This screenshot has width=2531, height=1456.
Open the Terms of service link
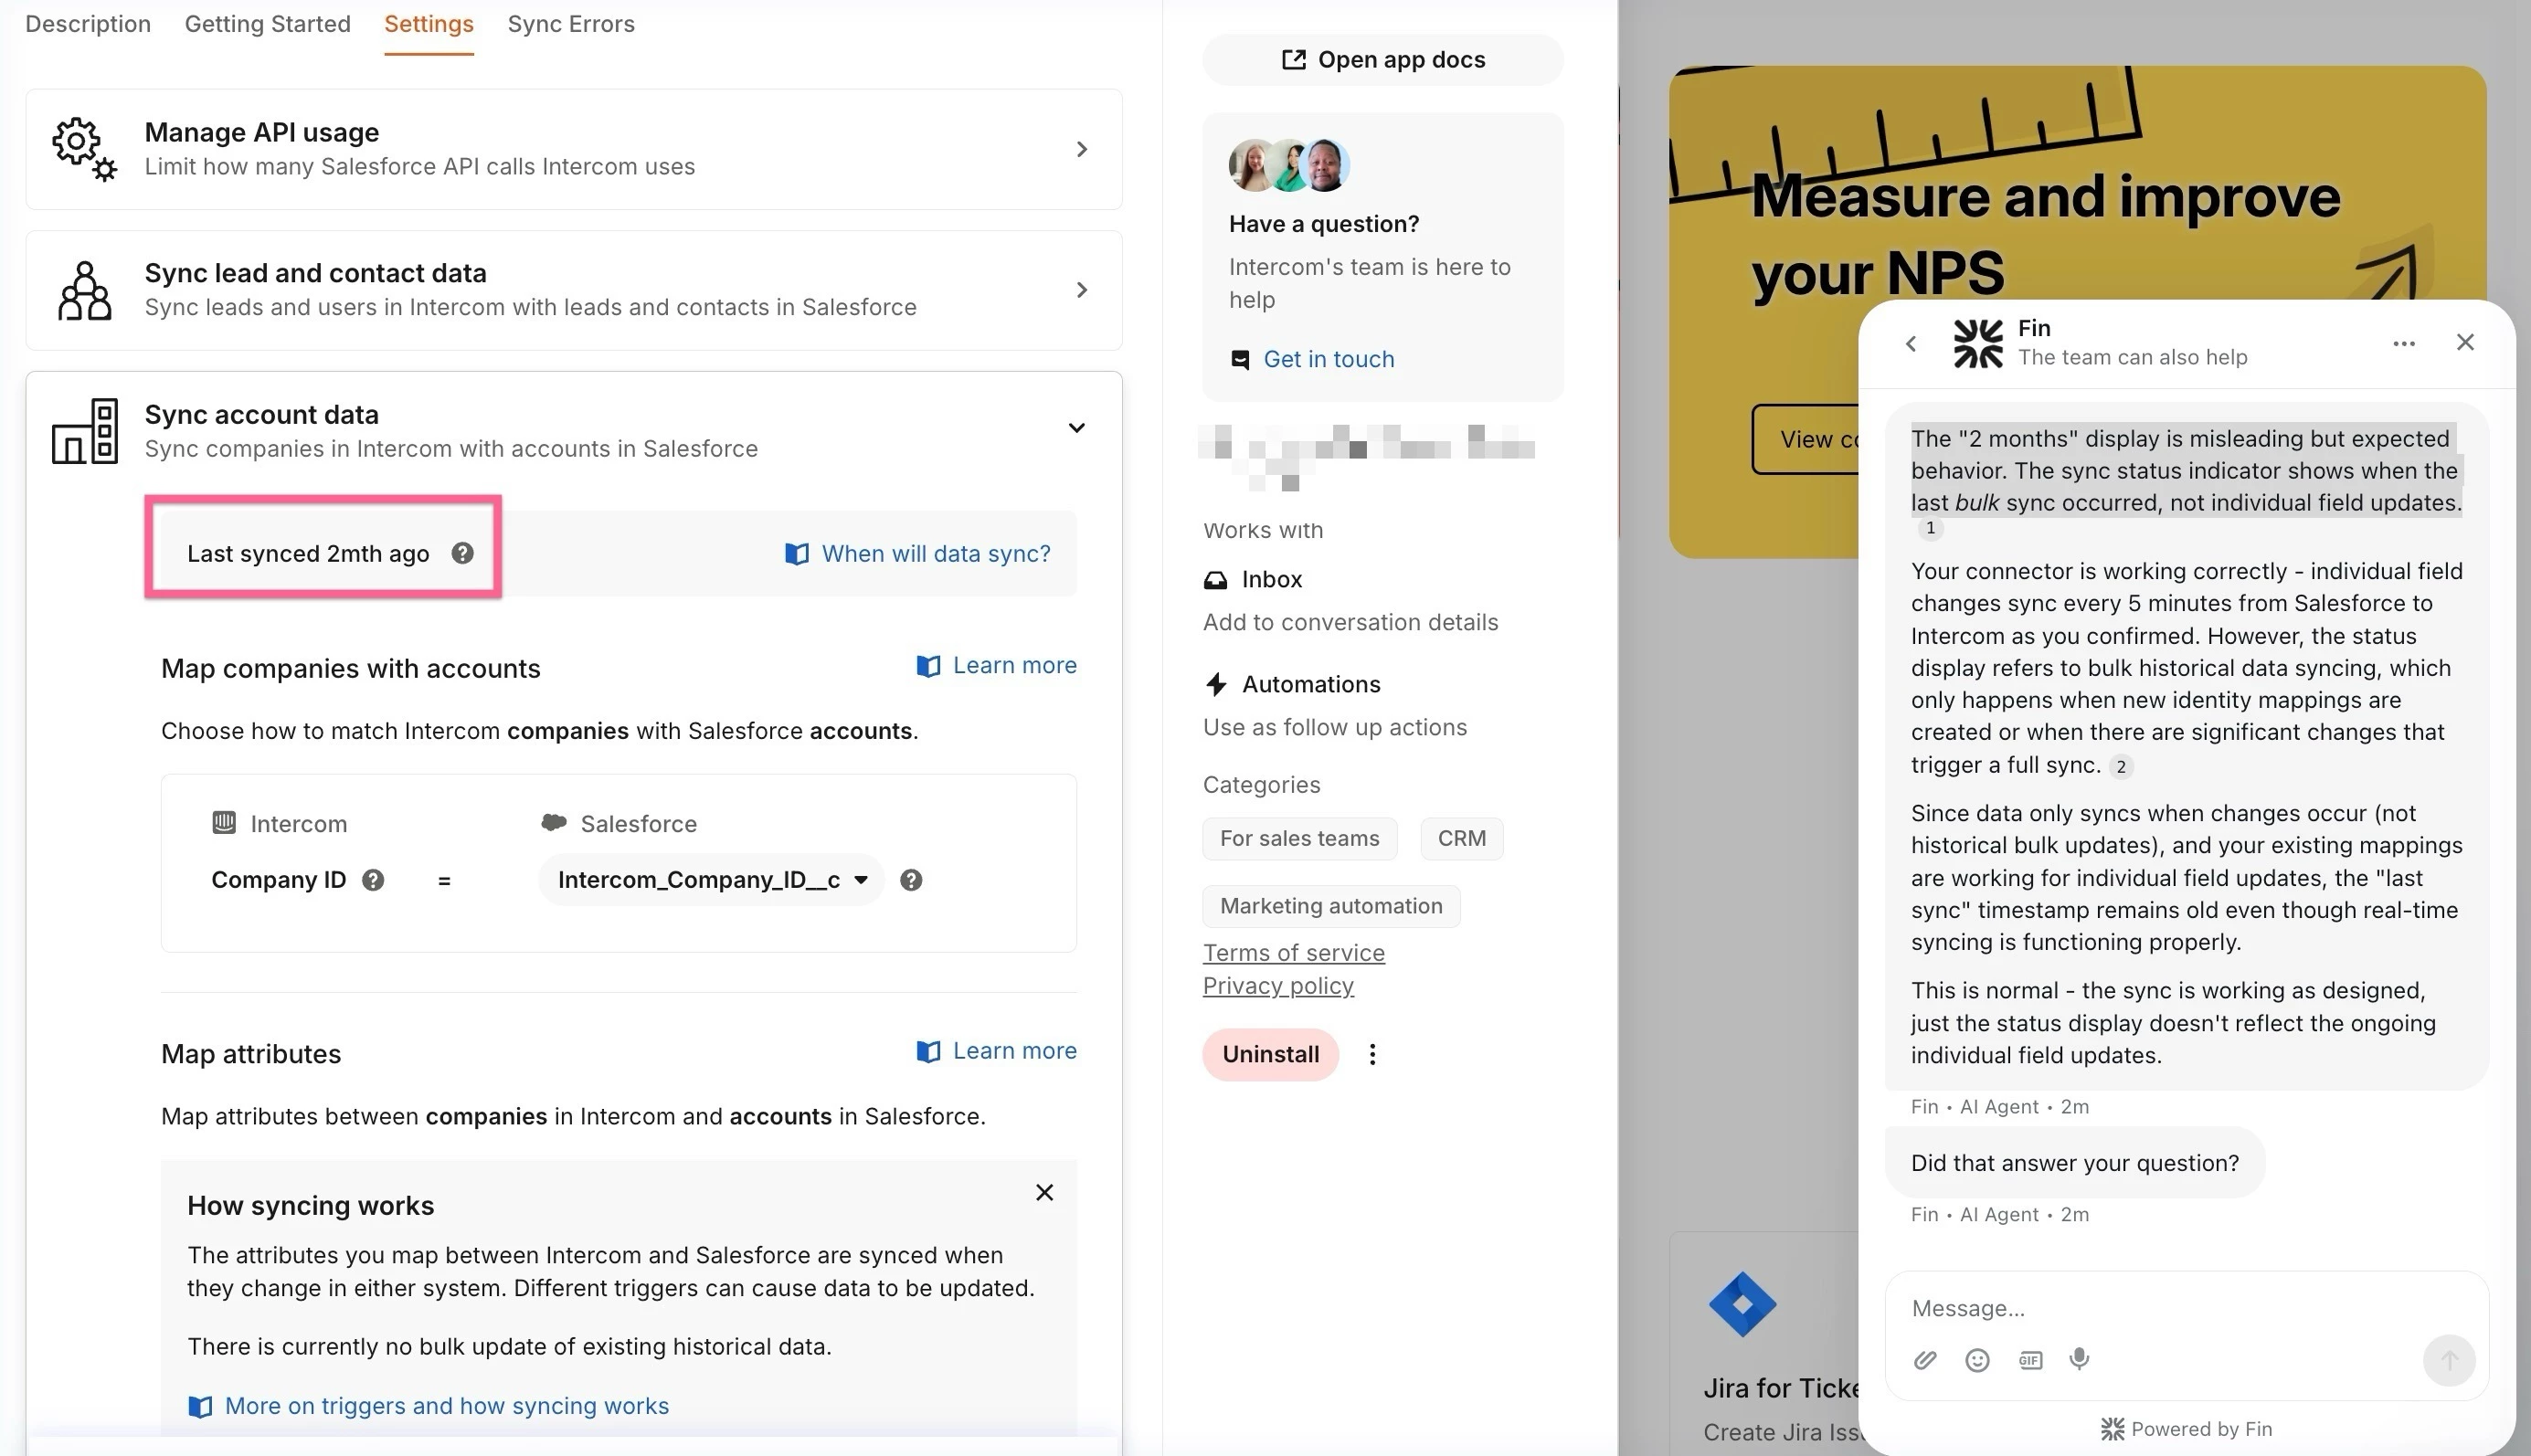[1293, 953]
